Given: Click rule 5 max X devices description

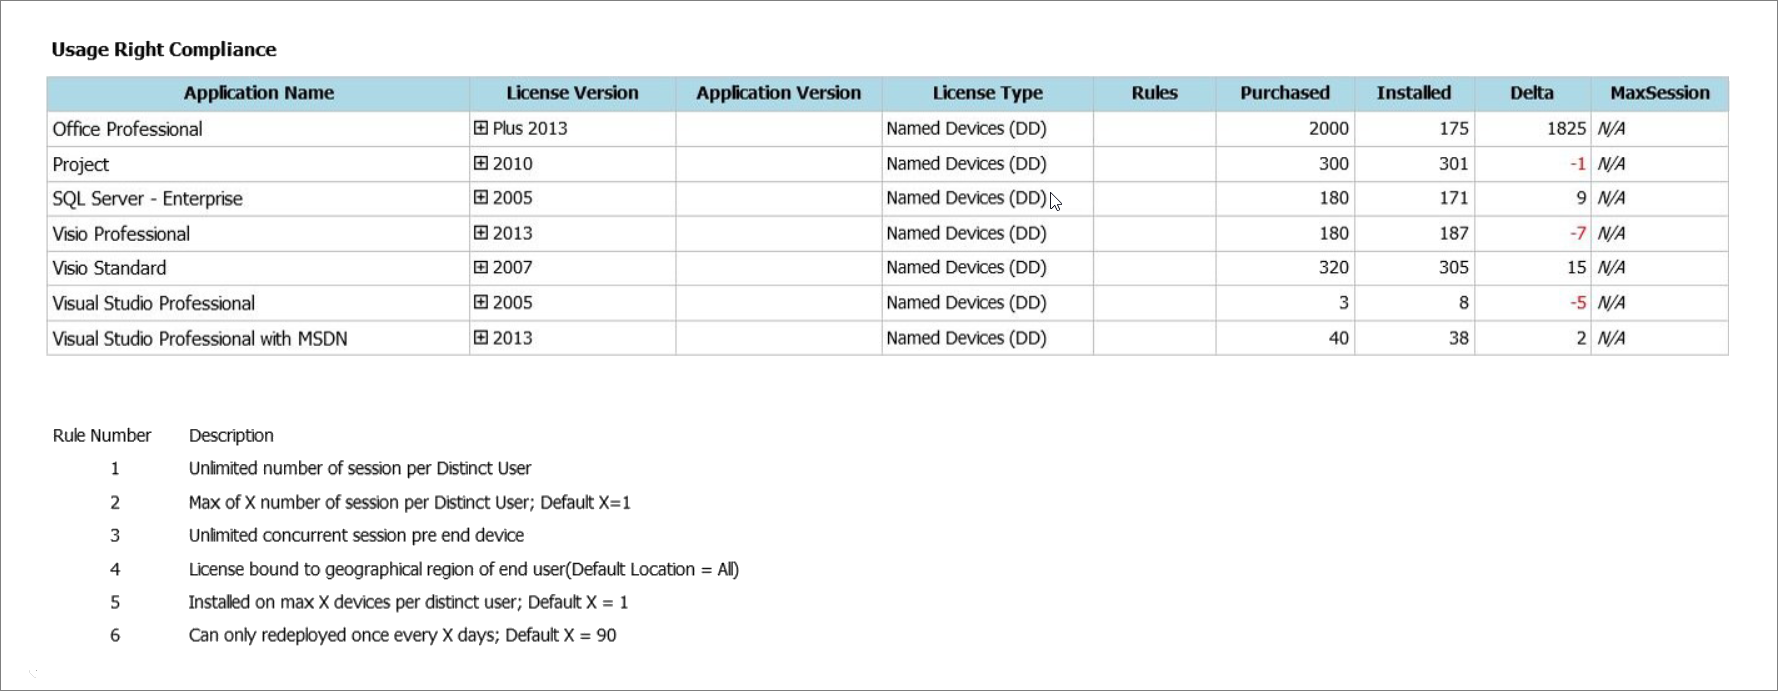Looking at the screenshot, I should pos(408,602).
